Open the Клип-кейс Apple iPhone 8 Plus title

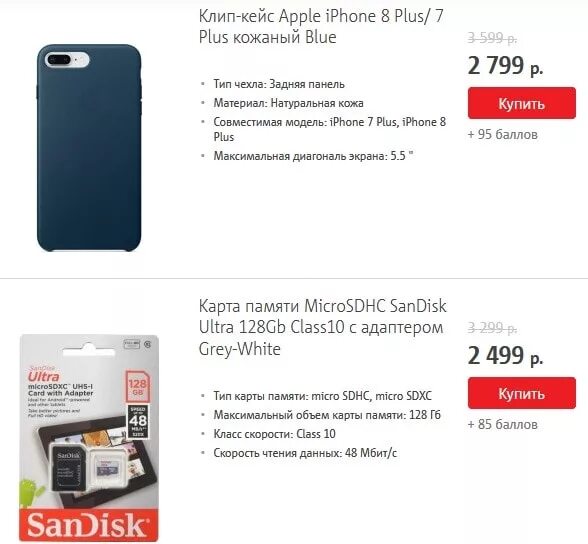[x=321, y=27]
